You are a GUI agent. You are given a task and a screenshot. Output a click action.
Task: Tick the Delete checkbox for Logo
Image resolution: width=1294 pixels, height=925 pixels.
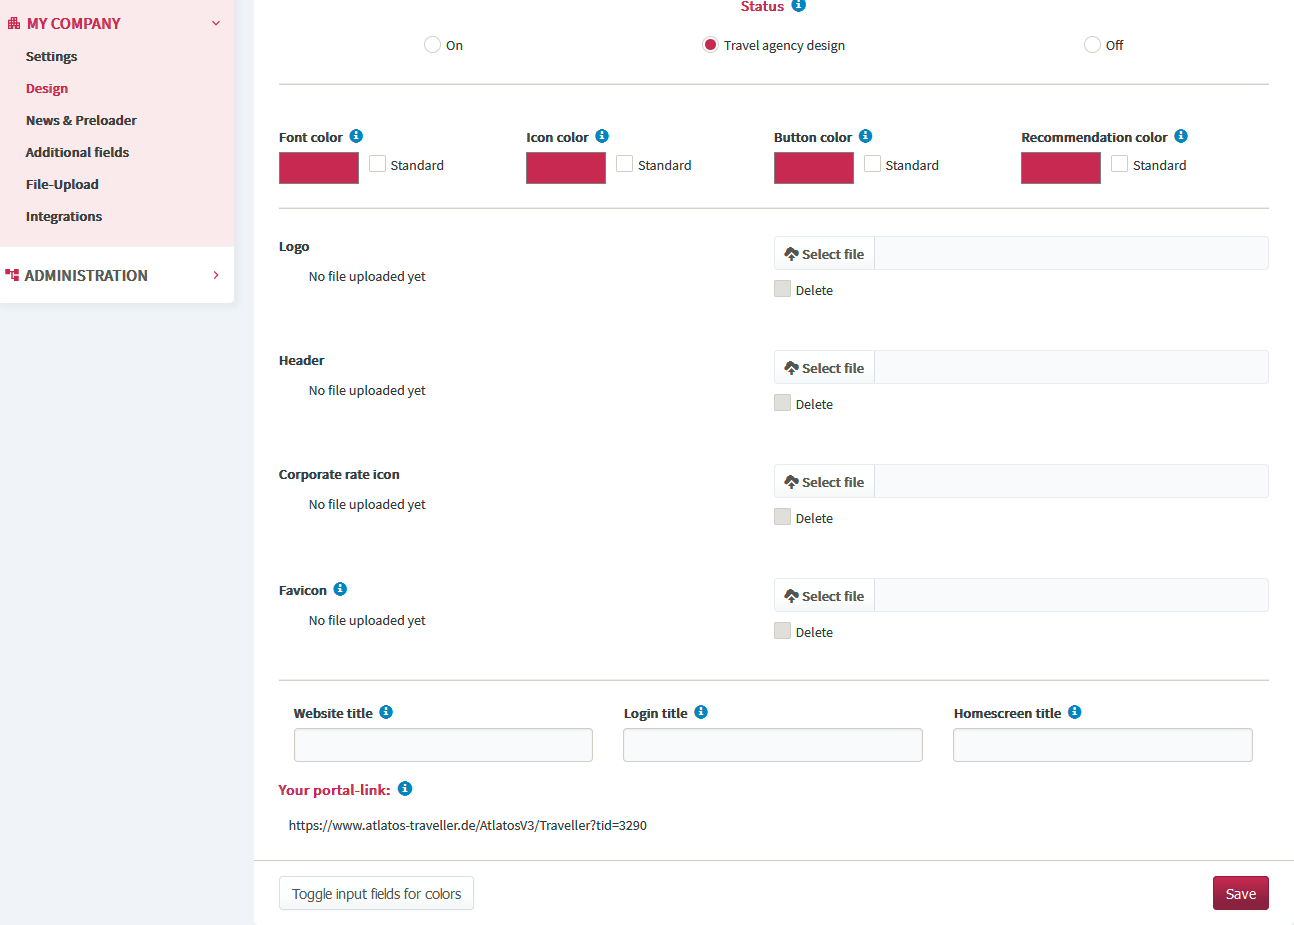(x=782, y=289)
